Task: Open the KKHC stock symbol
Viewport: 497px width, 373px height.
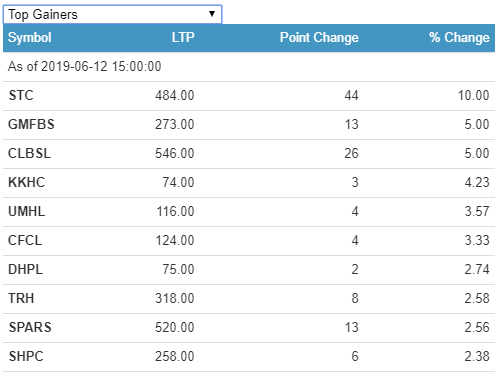Action: tap(26, 182)
